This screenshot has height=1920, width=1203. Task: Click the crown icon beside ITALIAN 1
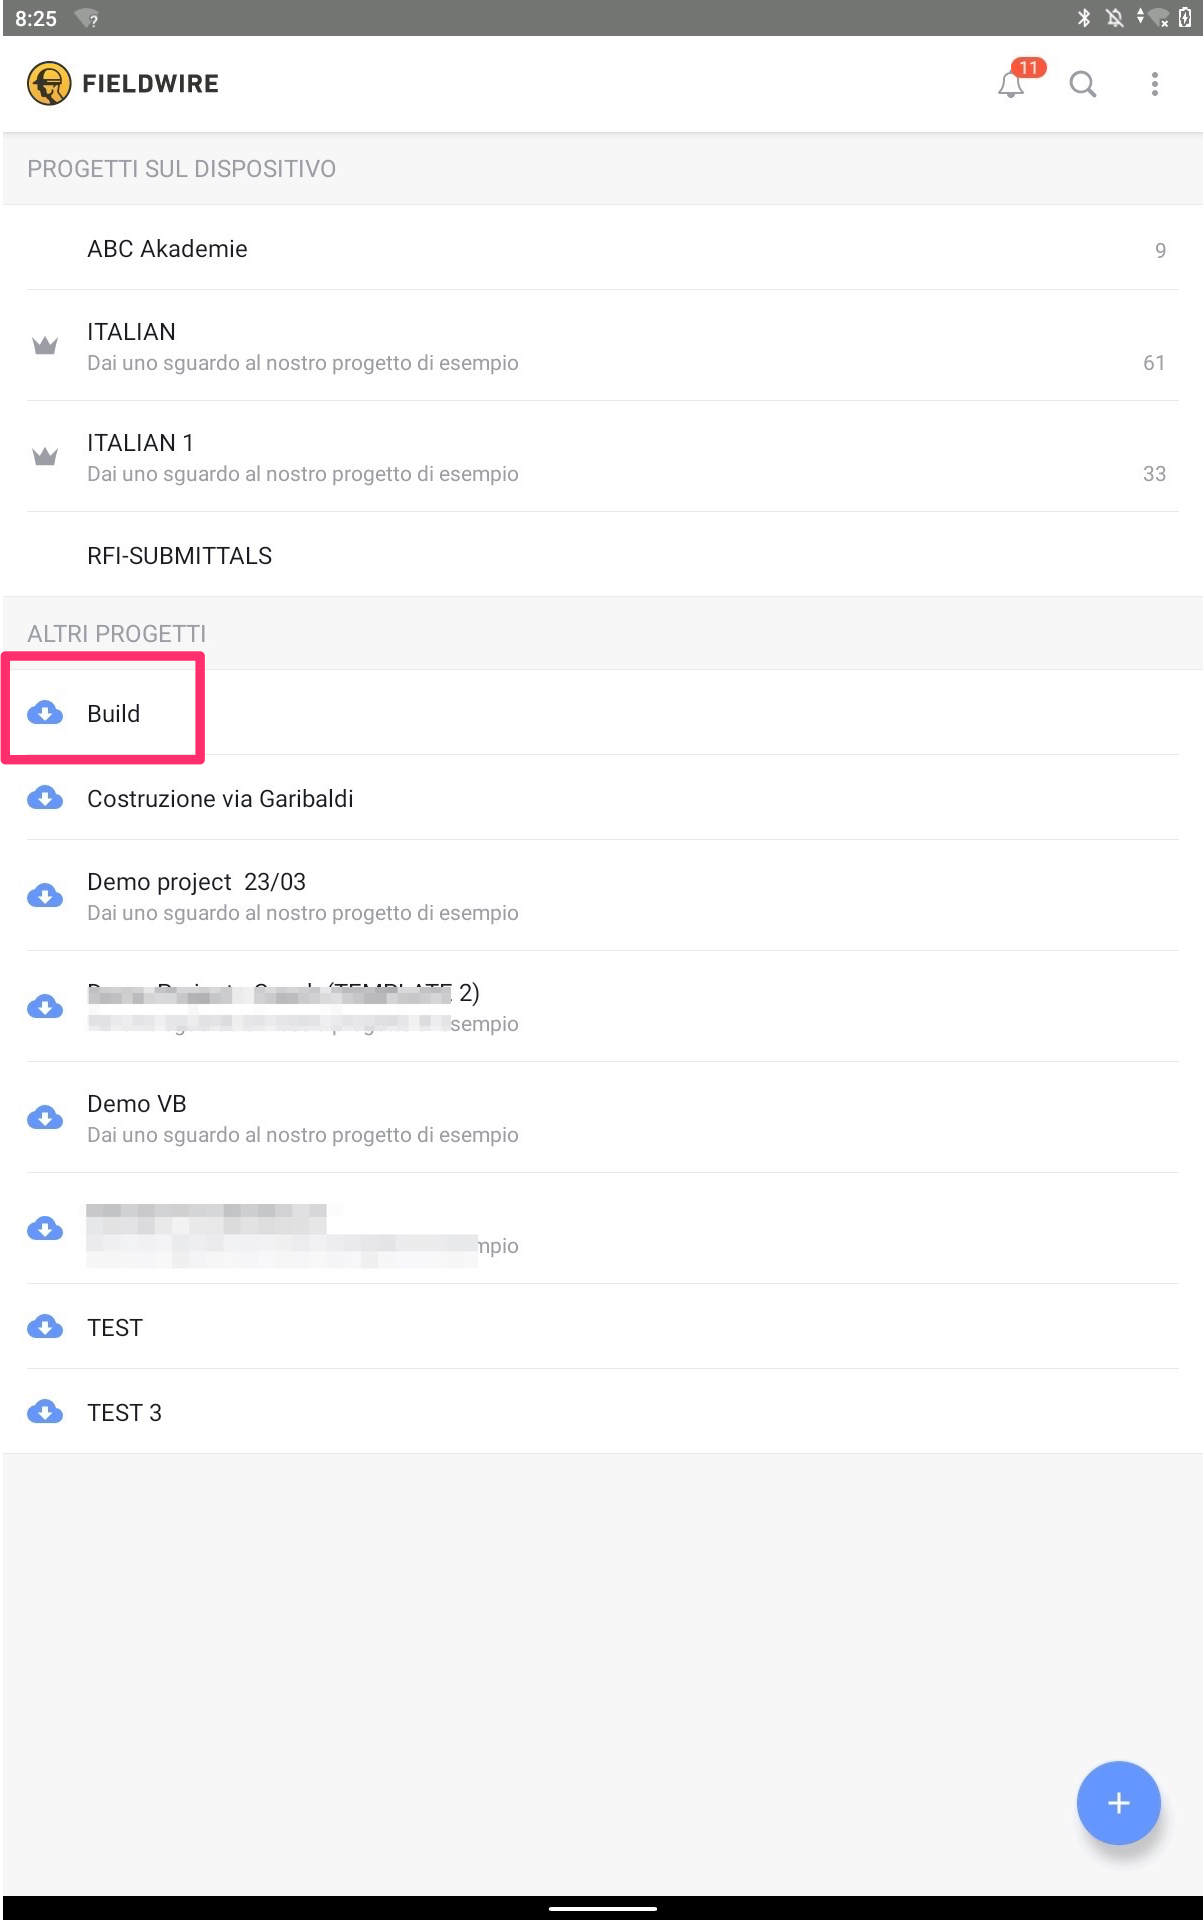45,457
